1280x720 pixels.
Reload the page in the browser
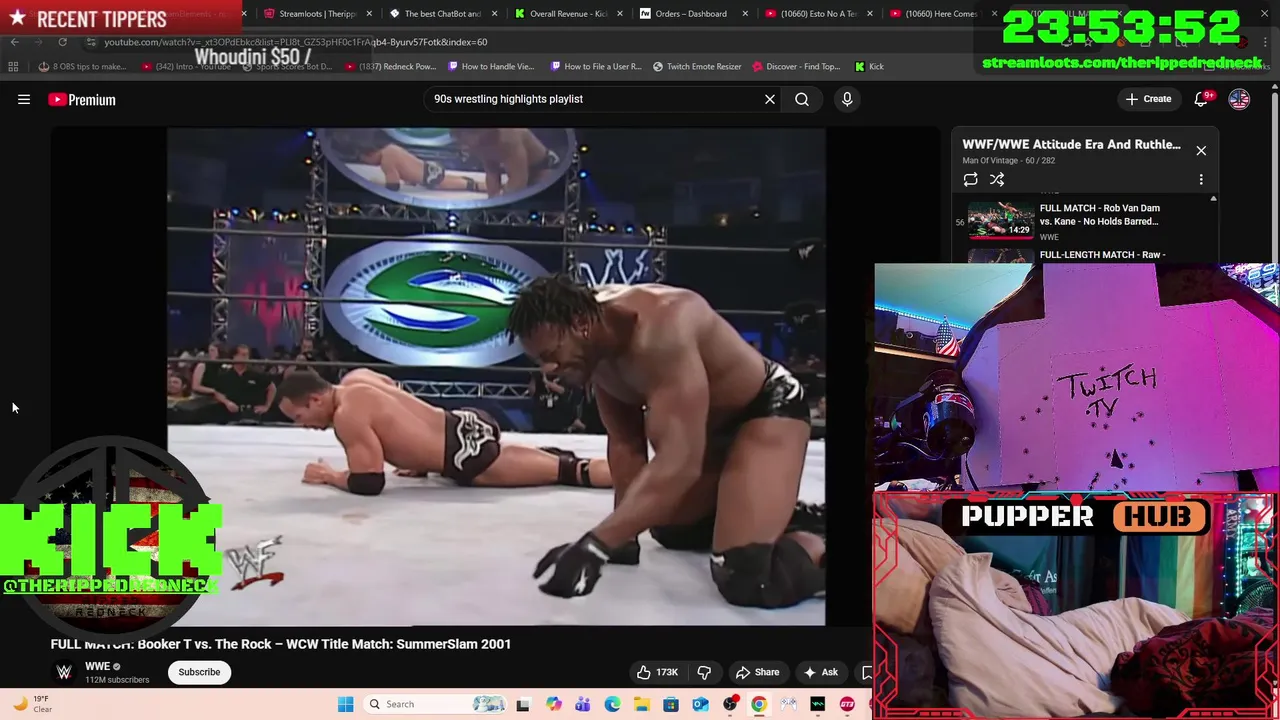[x=62, y=42]
